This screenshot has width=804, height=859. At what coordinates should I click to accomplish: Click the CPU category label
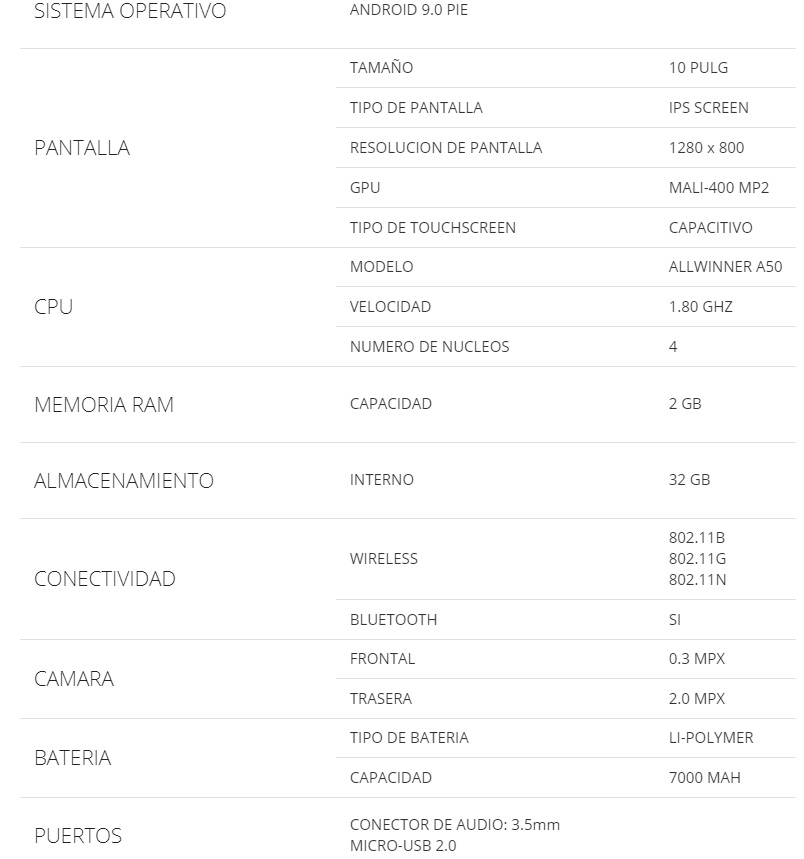tap(54, 307)
